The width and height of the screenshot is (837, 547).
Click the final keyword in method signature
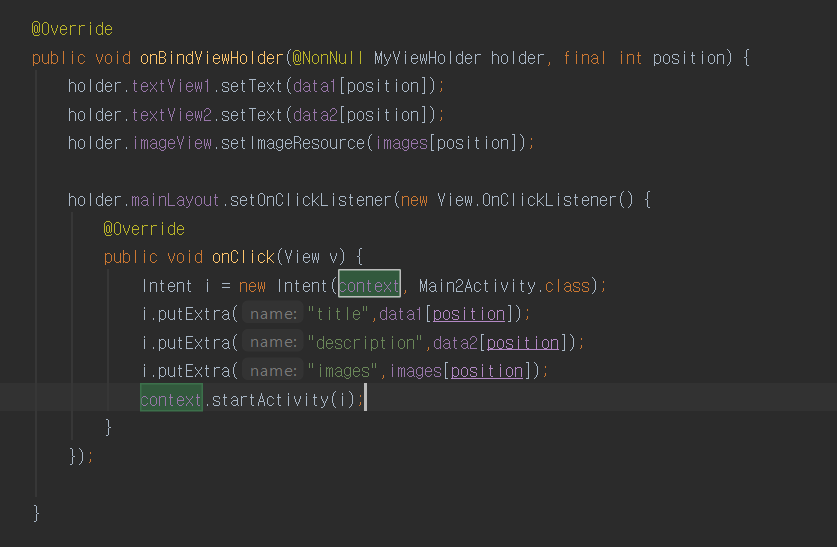585,58
